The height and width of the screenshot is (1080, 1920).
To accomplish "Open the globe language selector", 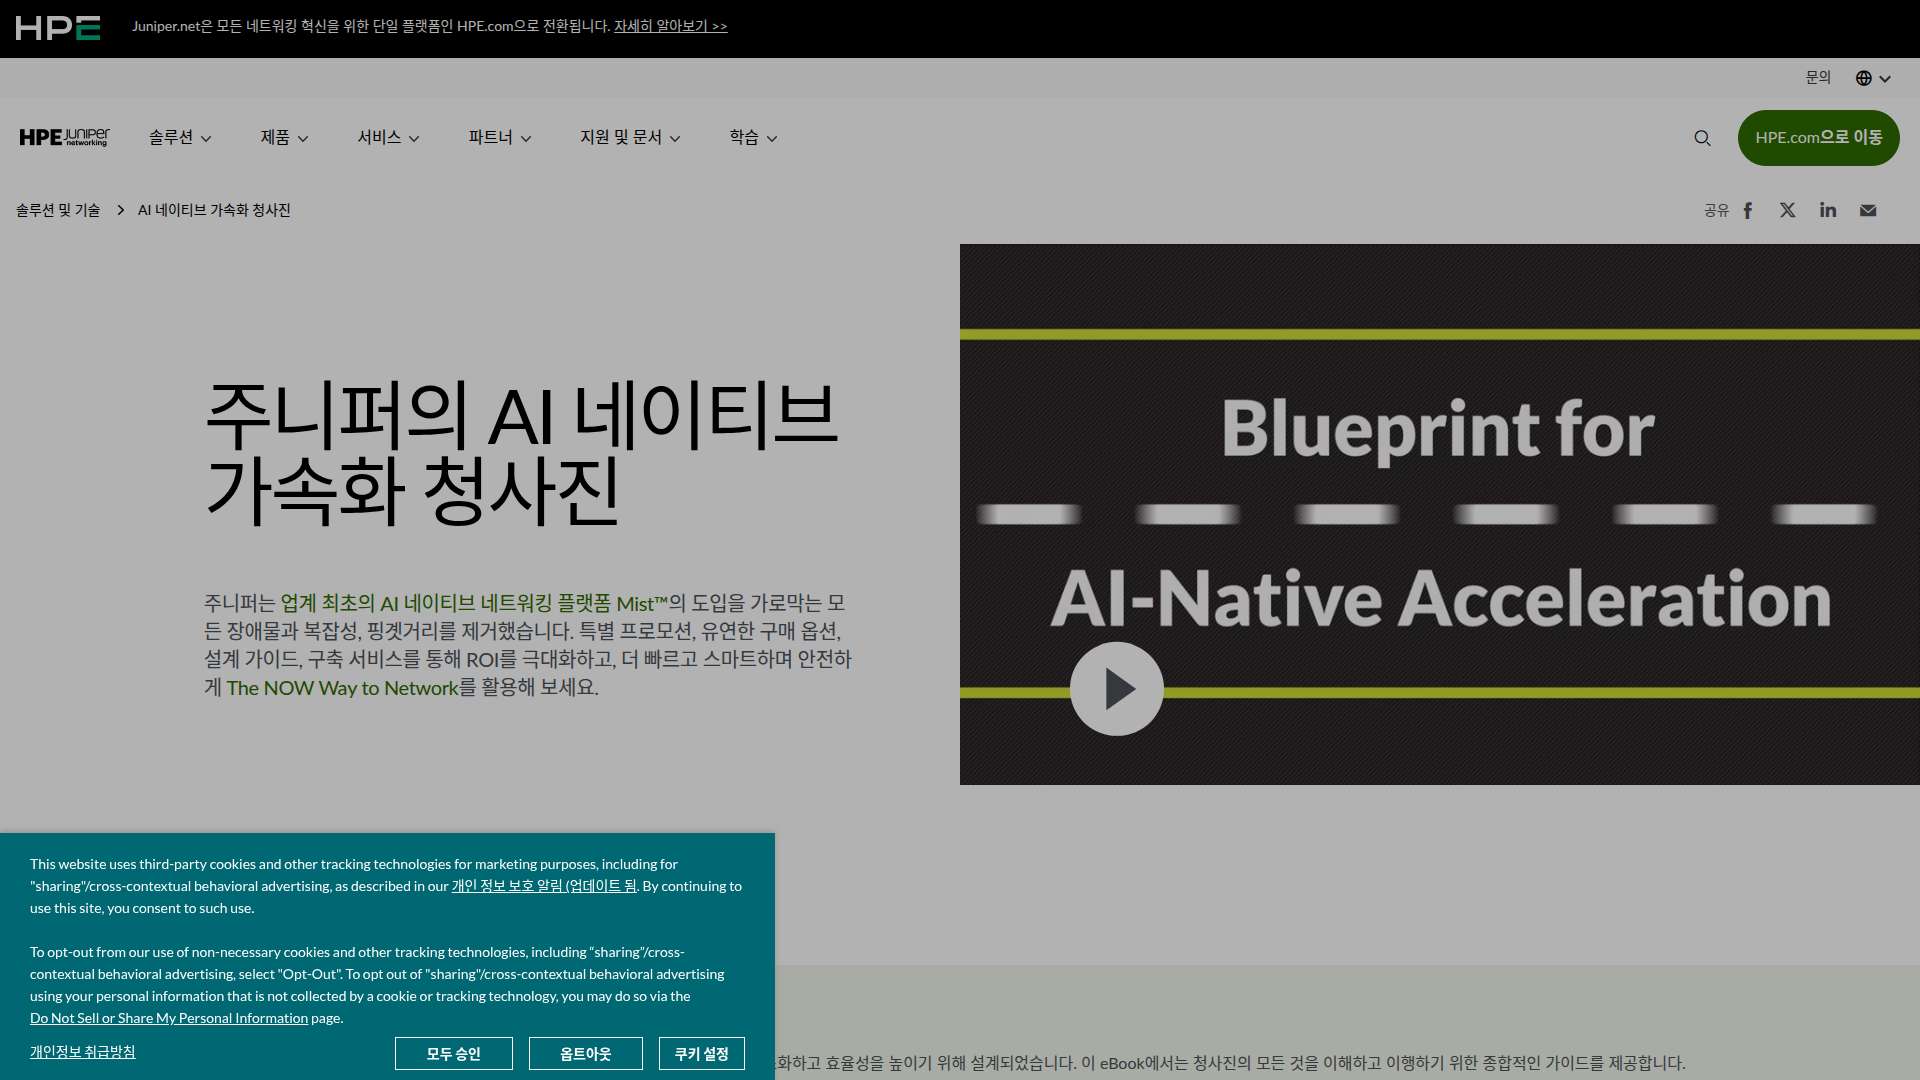I will (1873, 78).
